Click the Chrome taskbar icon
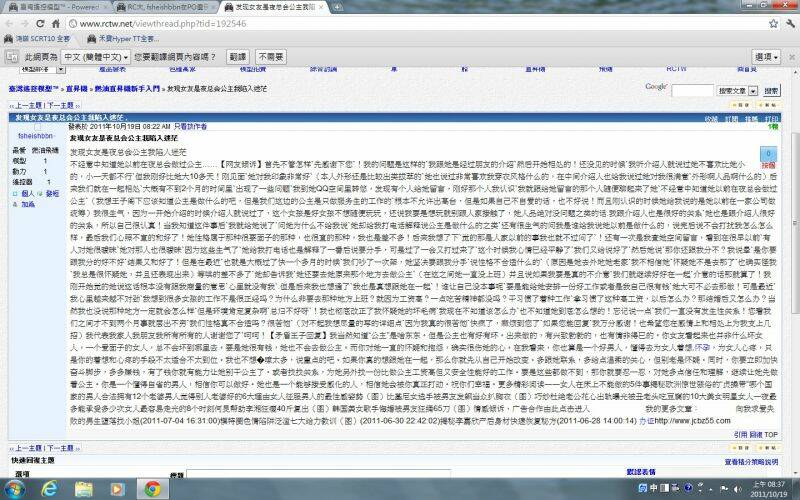800x500 pixels. 152,489
